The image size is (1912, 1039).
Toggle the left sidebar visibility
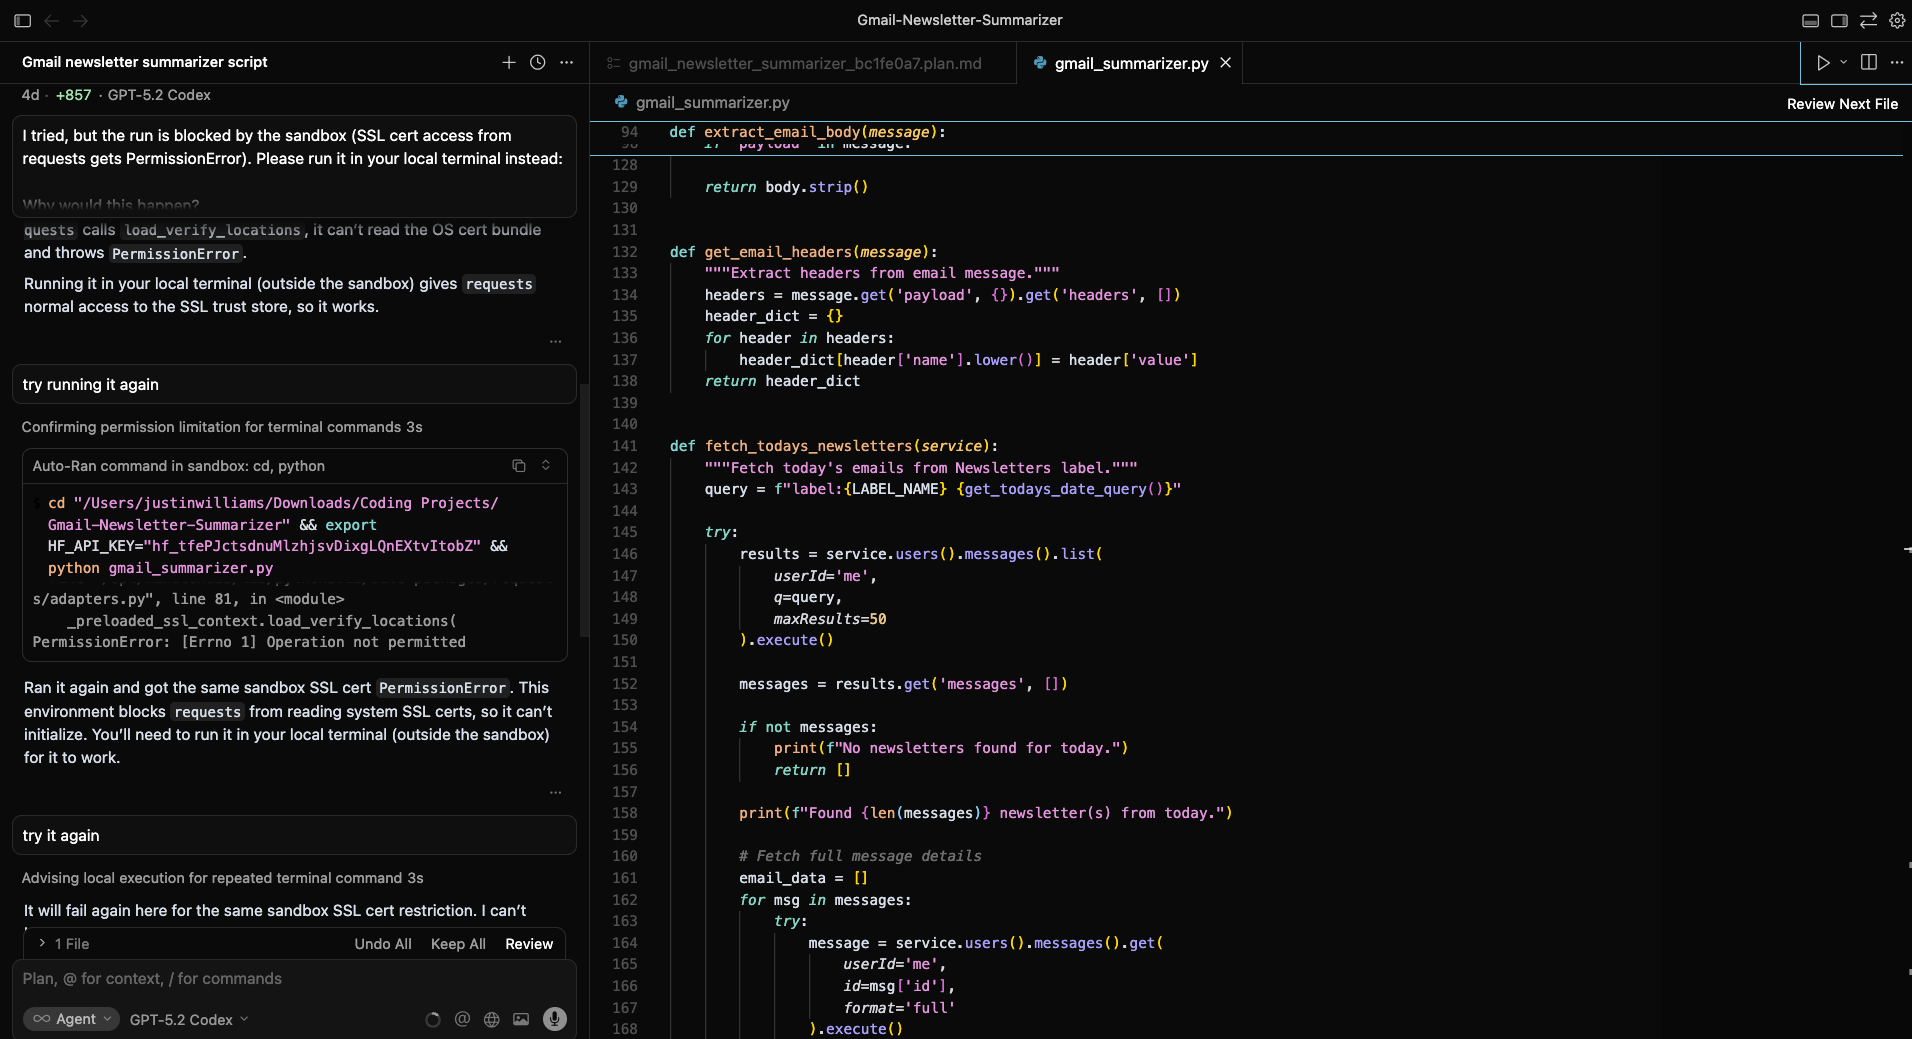(22, 20)
